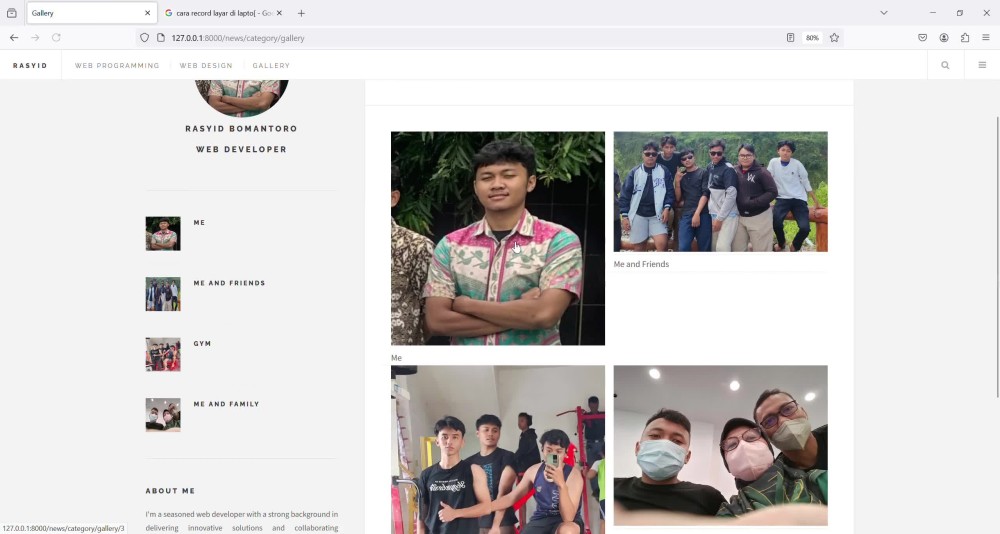Open the masked family selfie photo

pos(721,445)
